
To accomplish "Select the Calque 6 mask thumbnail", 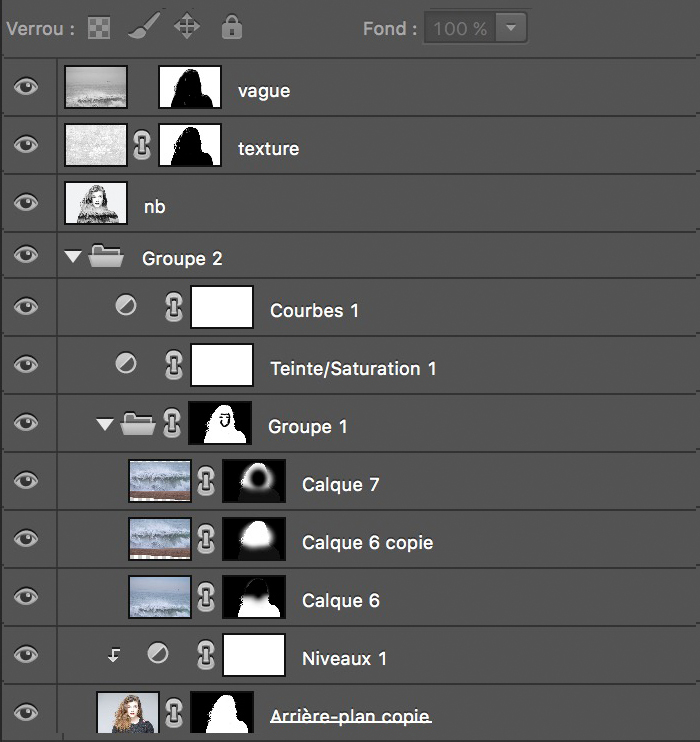I will [x=254, y=597].
